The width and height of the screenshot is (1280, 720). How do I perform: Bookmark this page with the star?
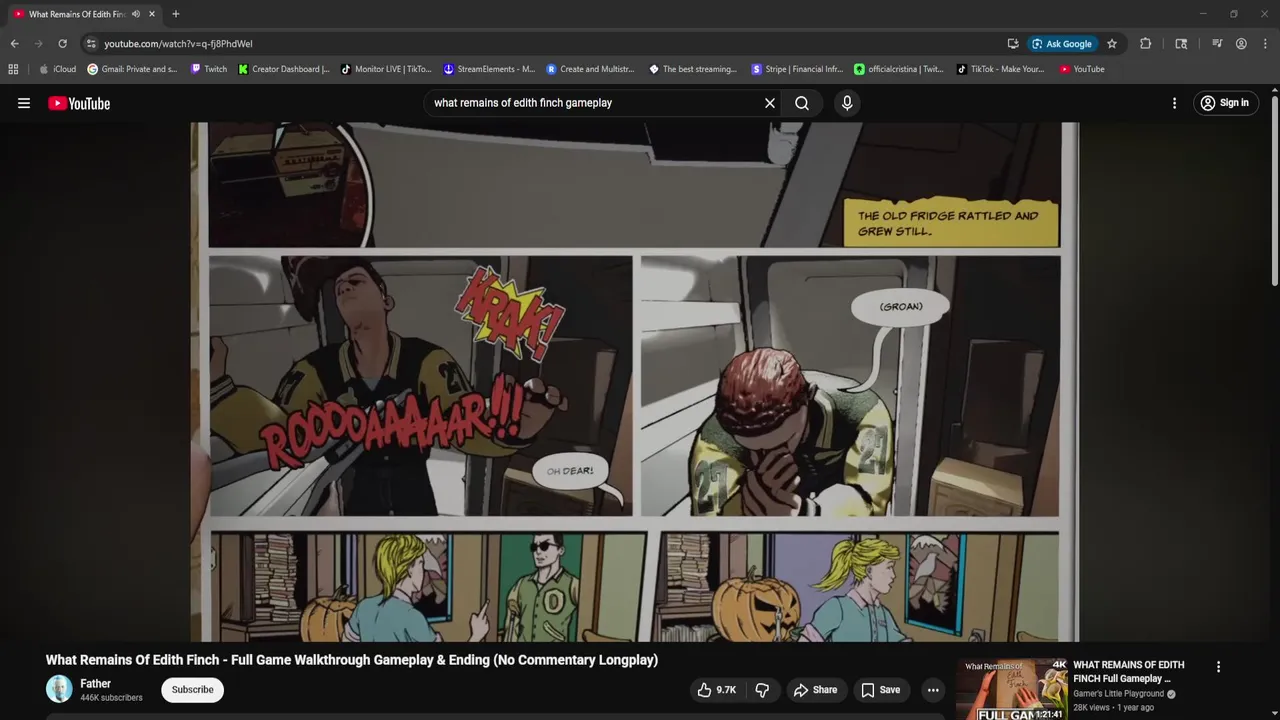coord(1112,44)
